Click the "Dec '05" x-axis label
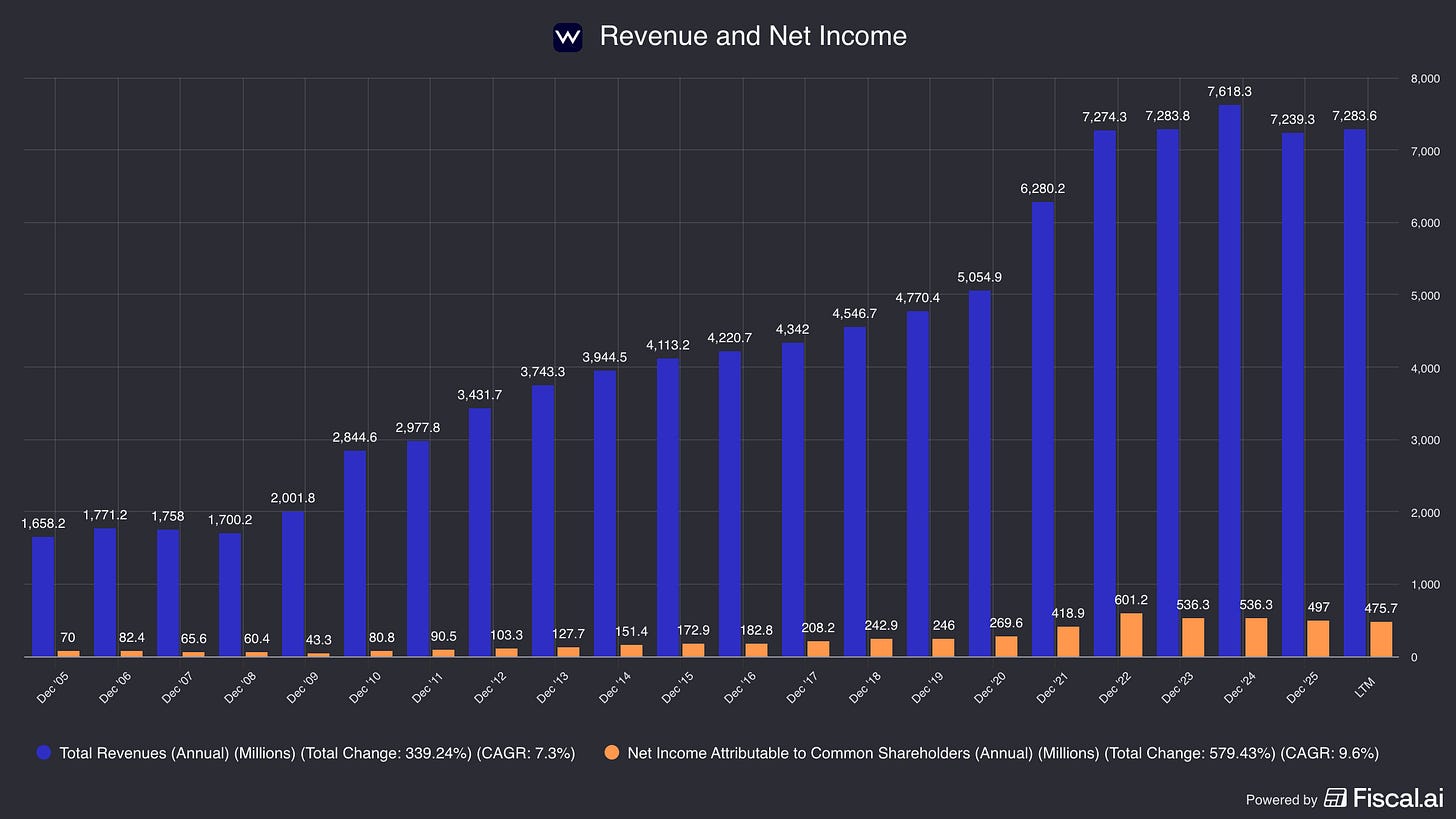 tap(51, 687)
